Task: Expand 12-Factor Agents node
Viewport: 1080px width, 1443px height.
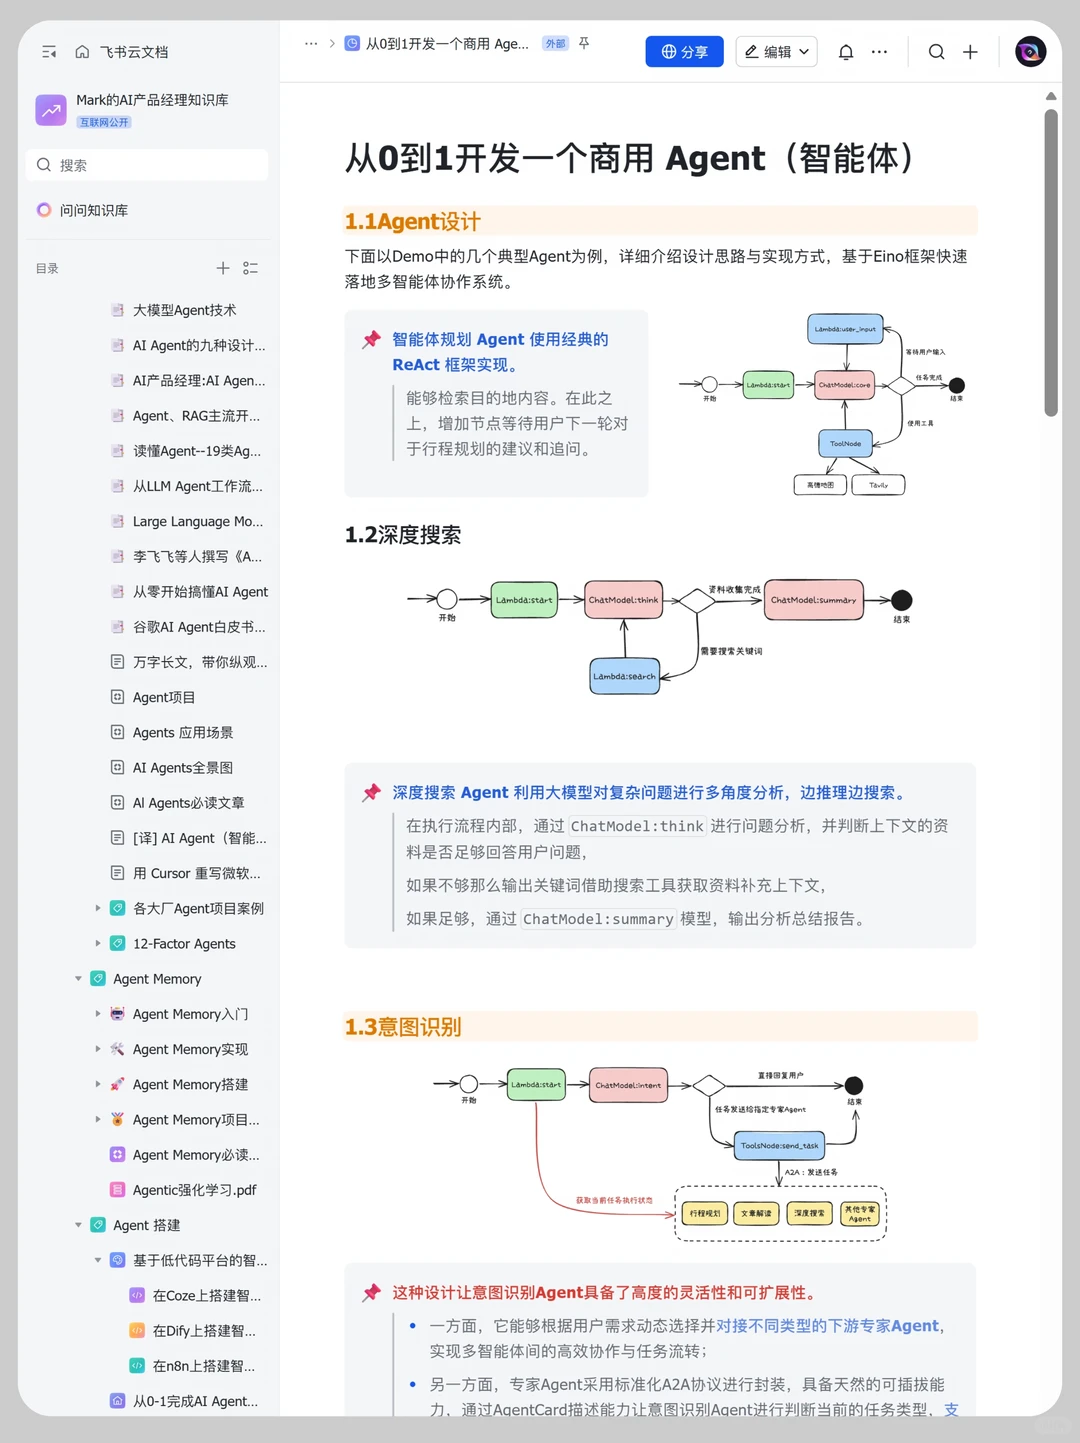Action: (98, 943)
